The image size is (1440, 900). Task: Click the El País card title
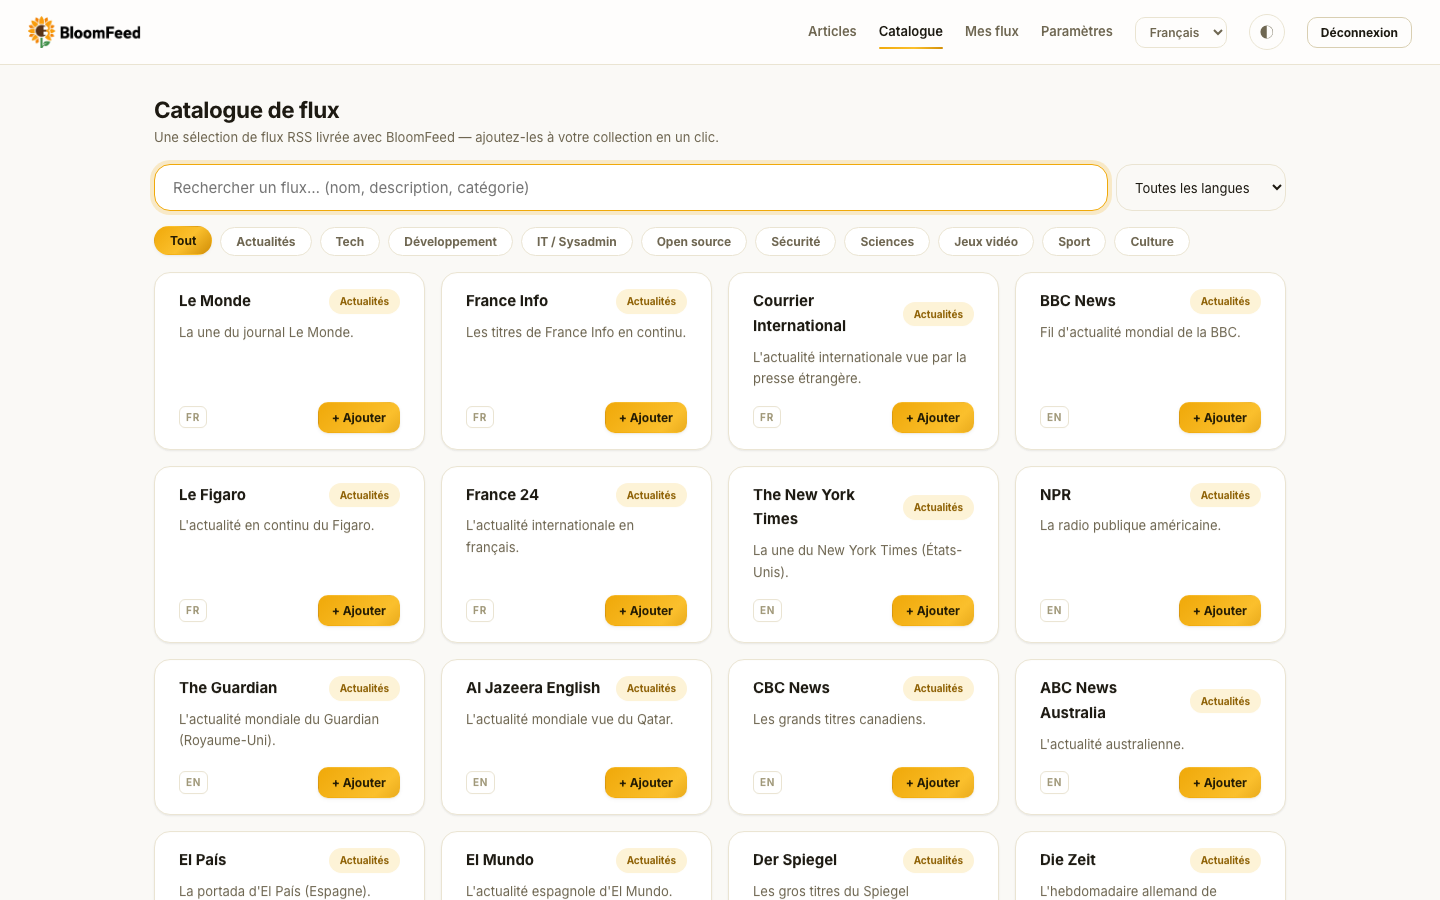[x=203, y=860]
